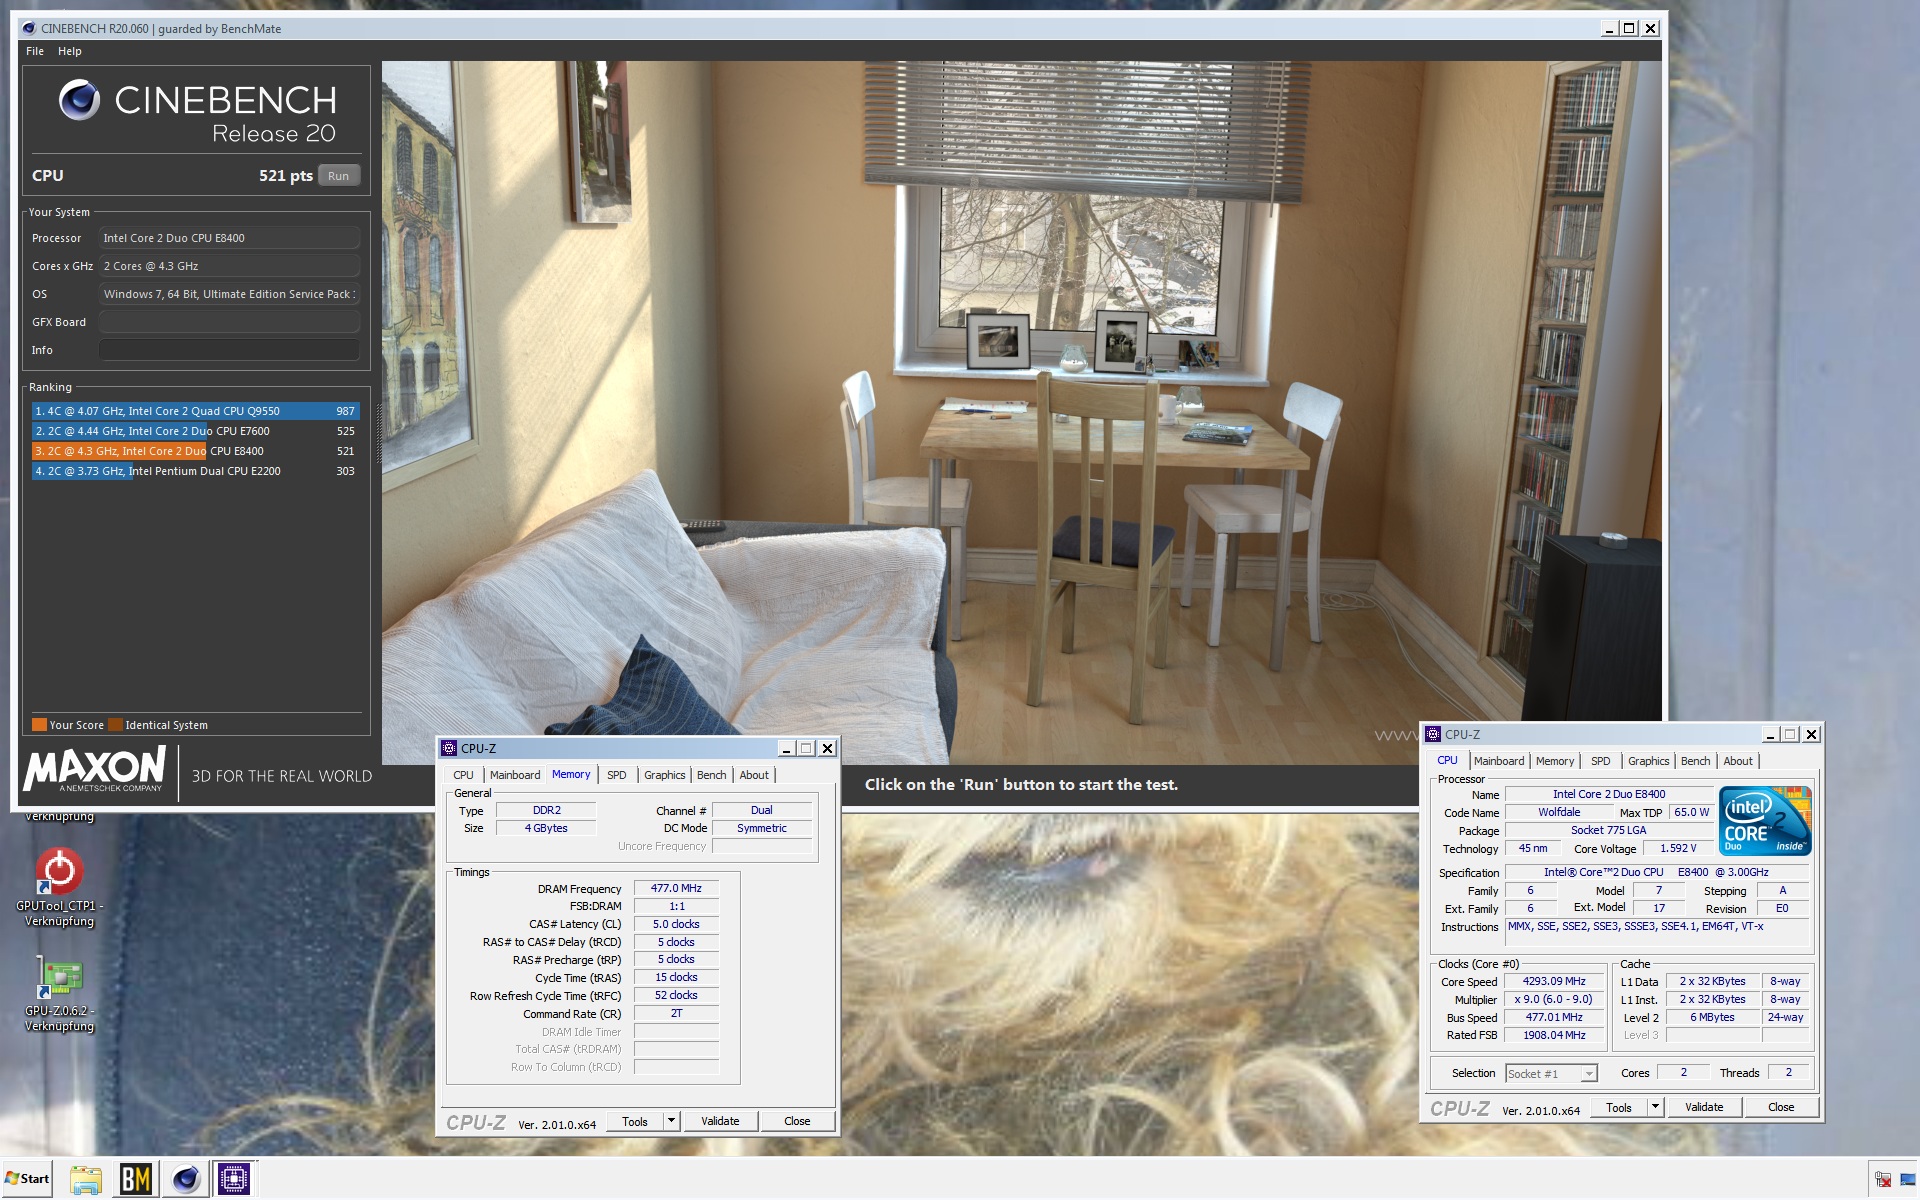Click the Cinebench logo sphere icon
The width and height of the screenshot is (1920, 1200).
click(79, 100)
